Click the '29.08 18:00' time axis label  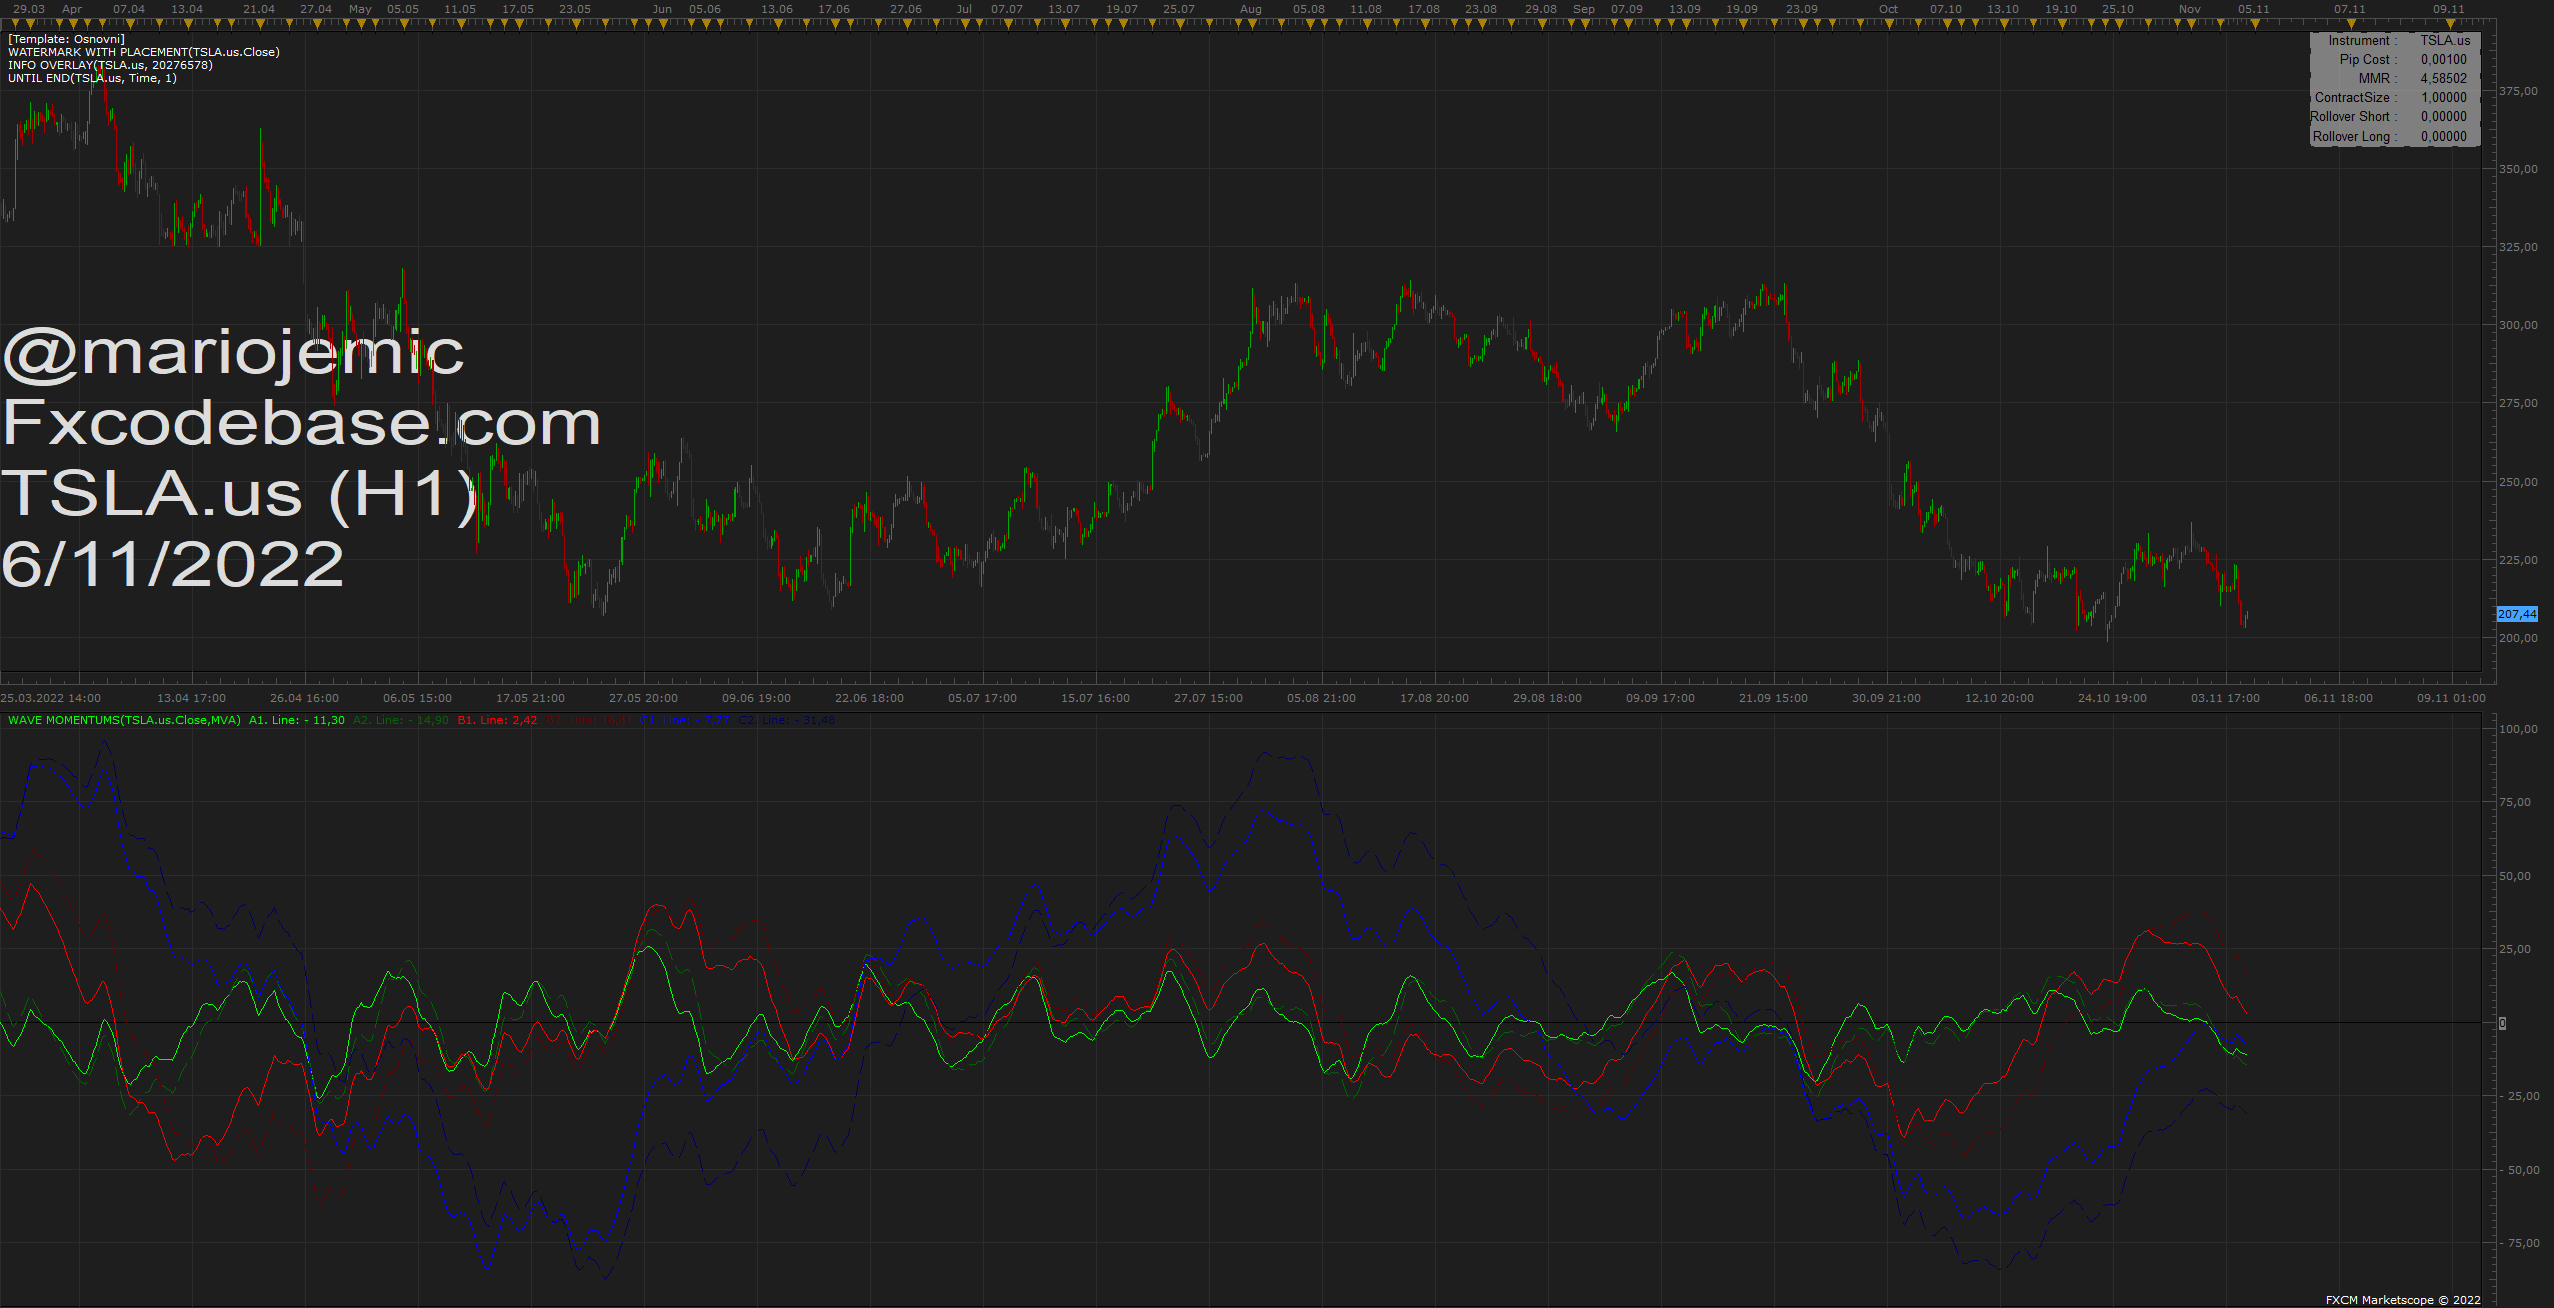(x=1547, y=698)
